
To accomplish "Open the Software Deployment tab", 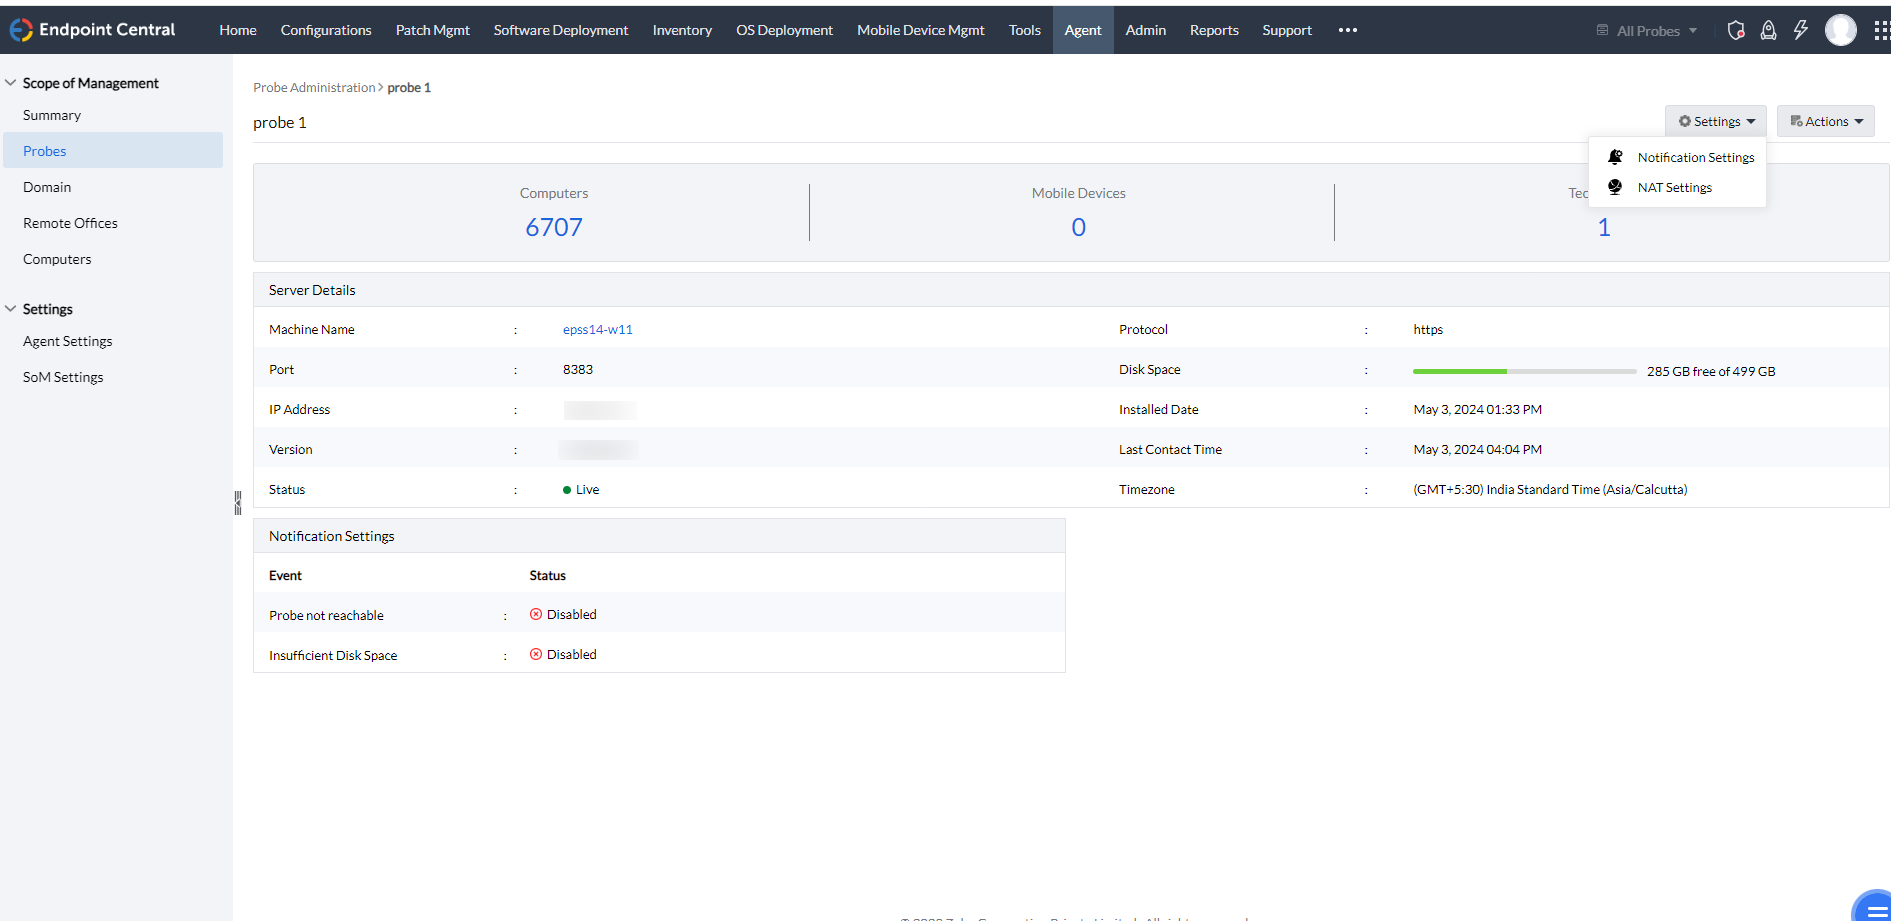I will pos(561,30).
